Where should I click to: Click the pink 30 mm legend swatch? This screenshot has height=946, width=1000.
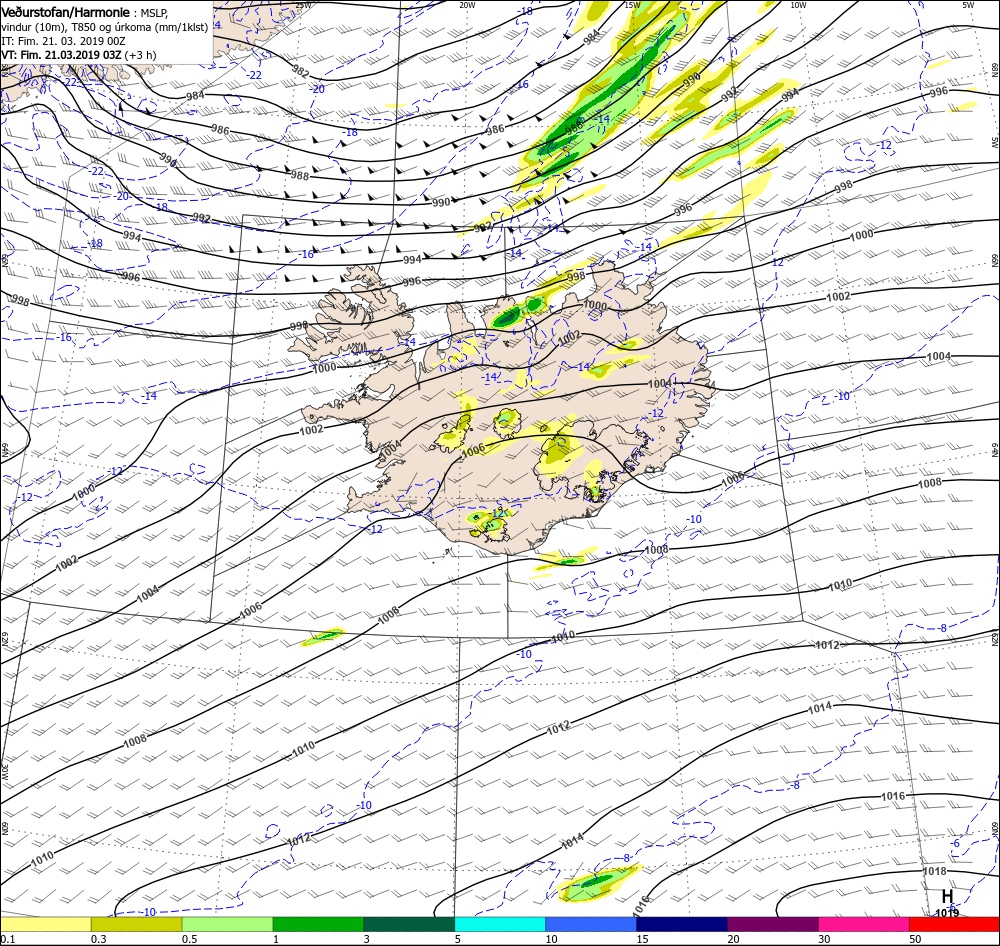tap(864, 925)
